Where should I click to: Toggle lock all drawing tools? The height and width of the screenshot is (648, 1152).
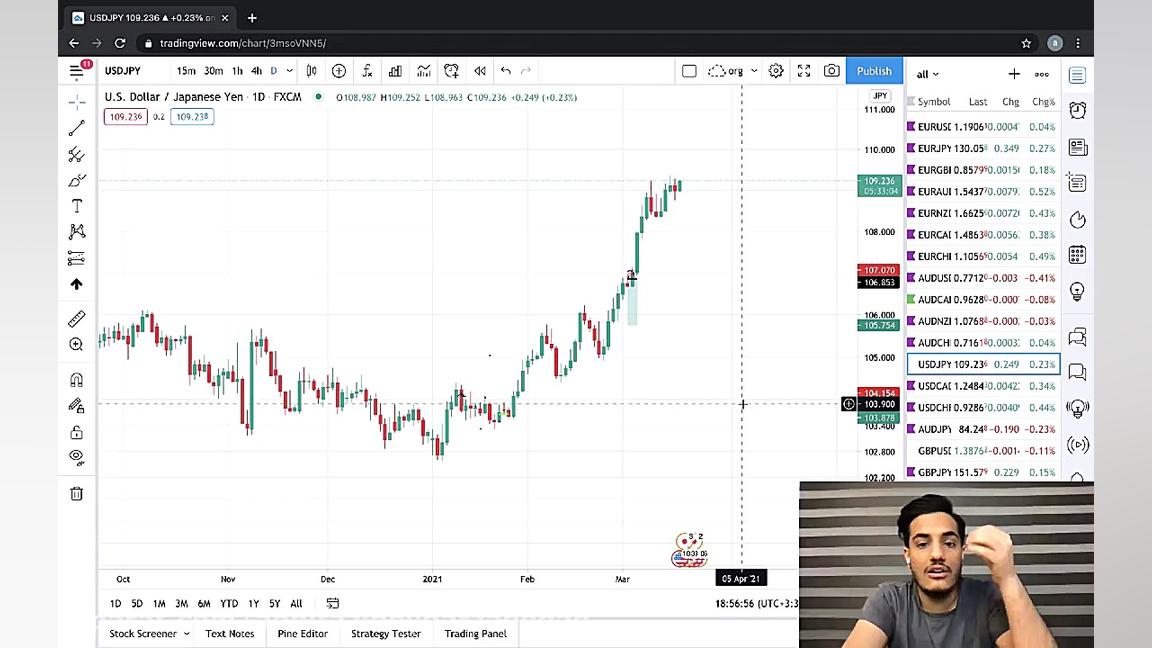pyautogui.click(x=76, y=432)
